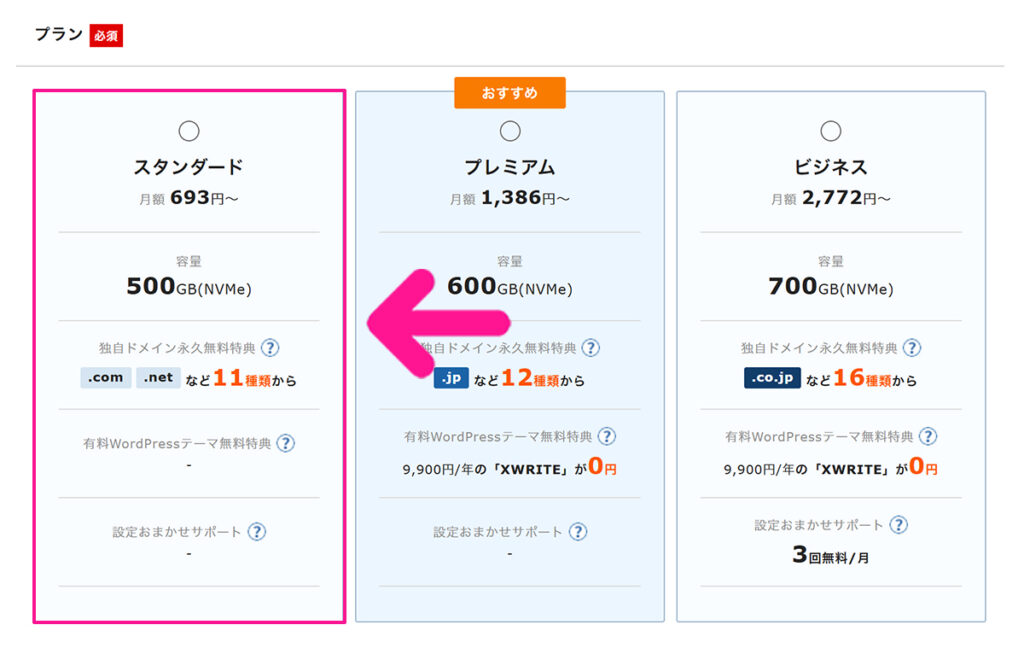This screenshot has height=654, width=1024.
Task: Open domain benefit help icon in スタンダード card
Action: tap(270, 349)
